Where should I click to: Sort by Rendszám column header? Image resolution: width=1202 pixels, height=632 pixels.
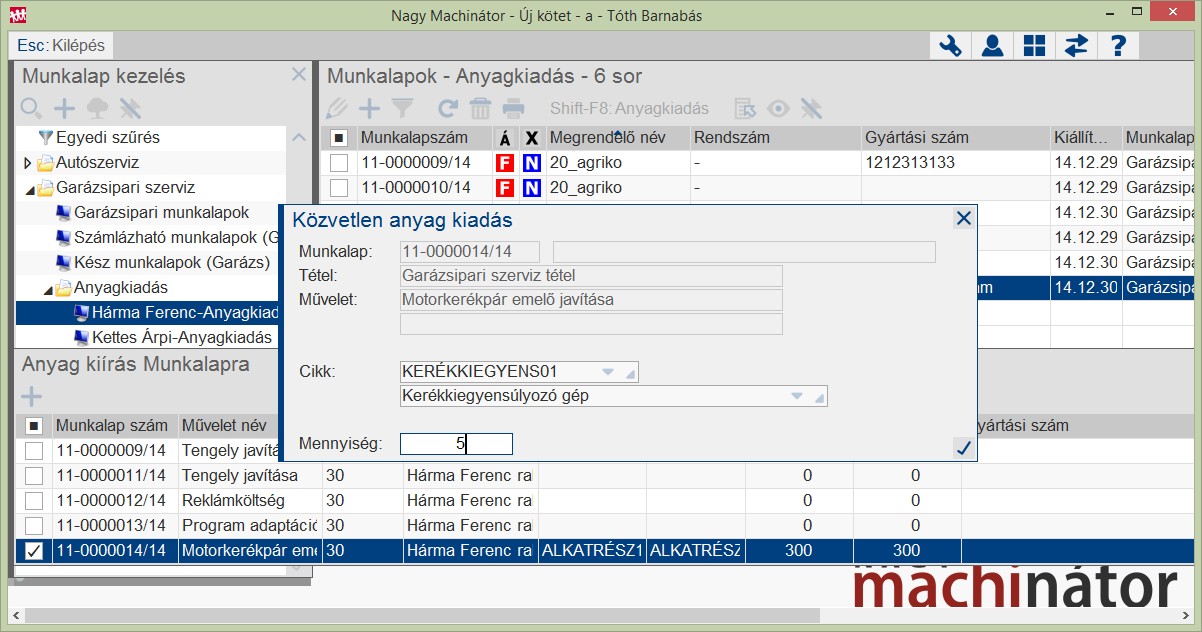pos(775,138)
